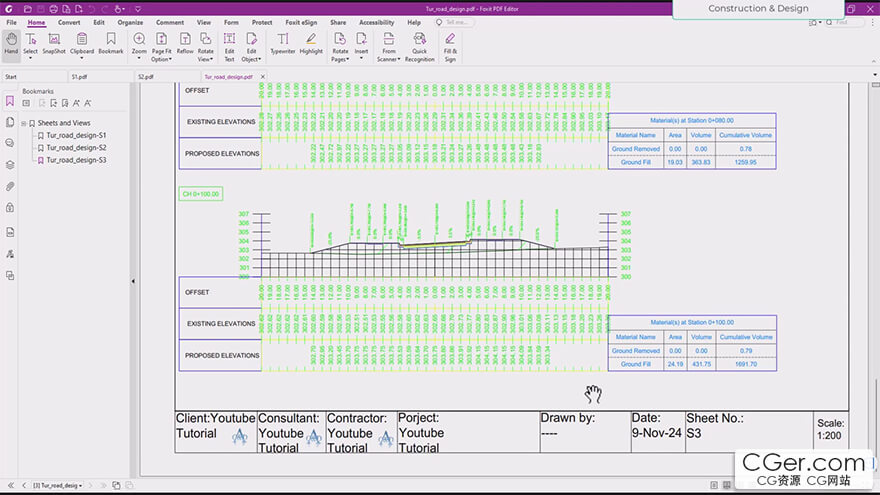Jump to Tur_road_design-S1 bookmark

(76, 135)
